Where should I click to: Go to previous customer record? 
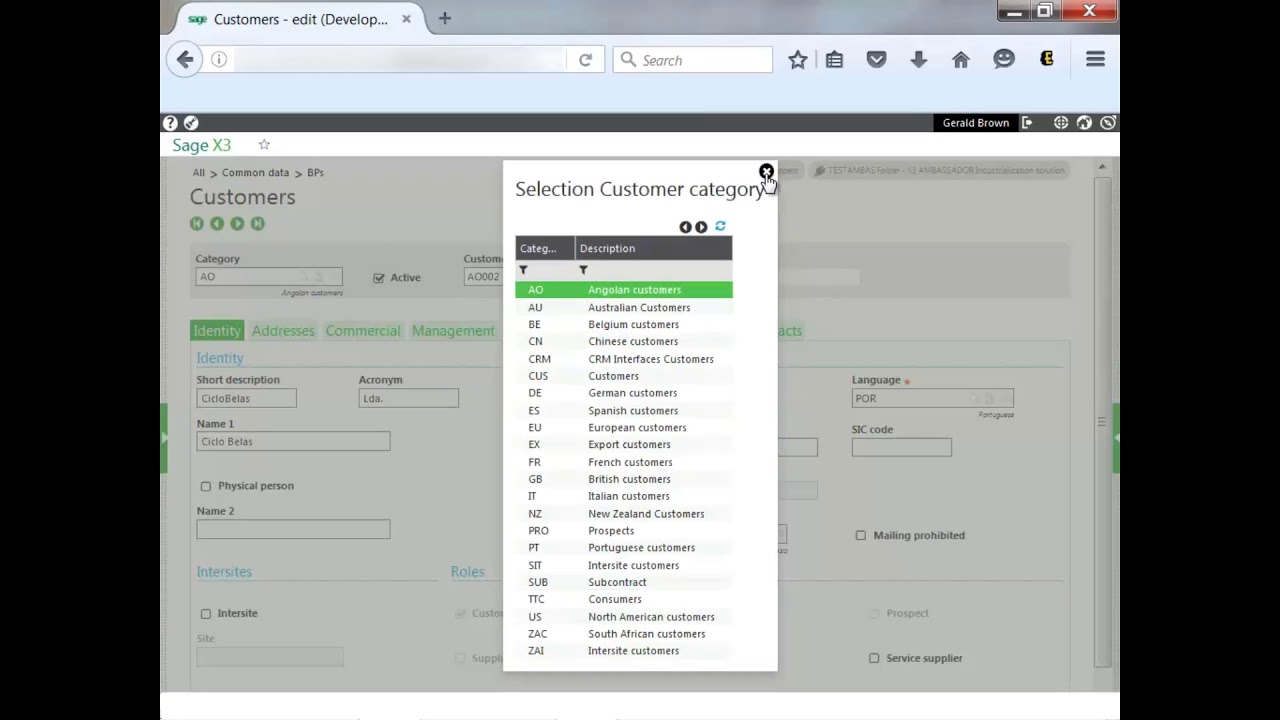point(216,223)
